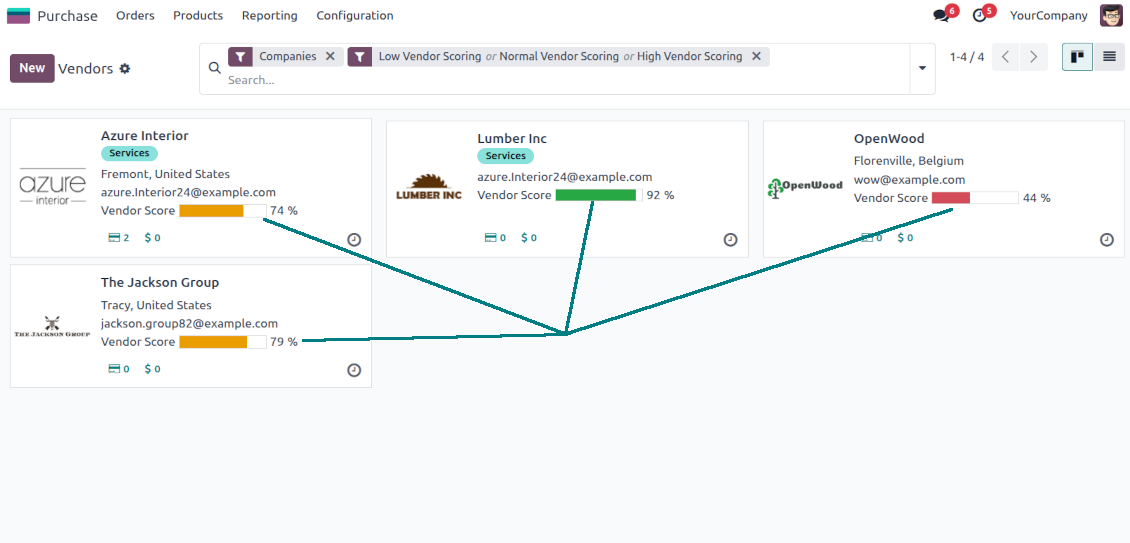
Task: Open the Discuss messages icon
Action: point(940,16)
